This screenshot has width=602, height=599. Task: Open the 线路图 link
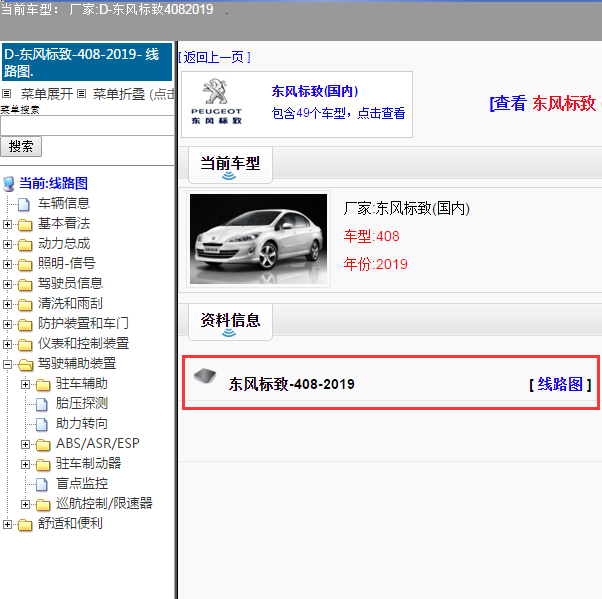point(560,384)
